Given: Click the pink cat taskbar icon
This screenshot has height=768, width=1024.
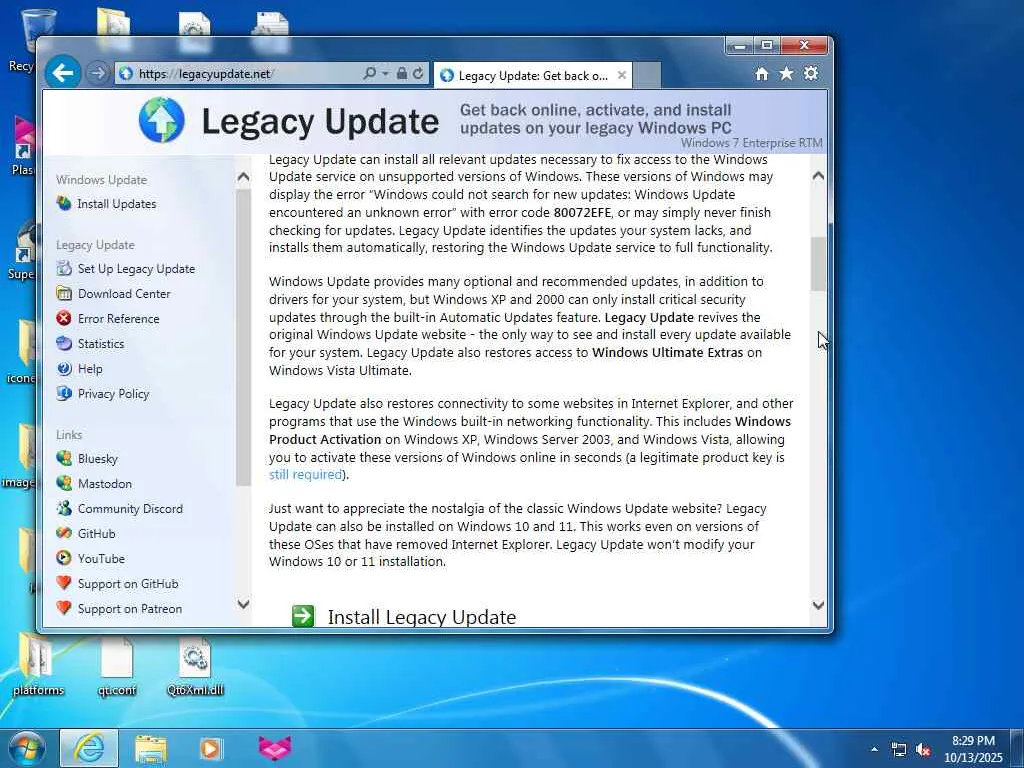Looking at the screenshot, I should (275, 748).
